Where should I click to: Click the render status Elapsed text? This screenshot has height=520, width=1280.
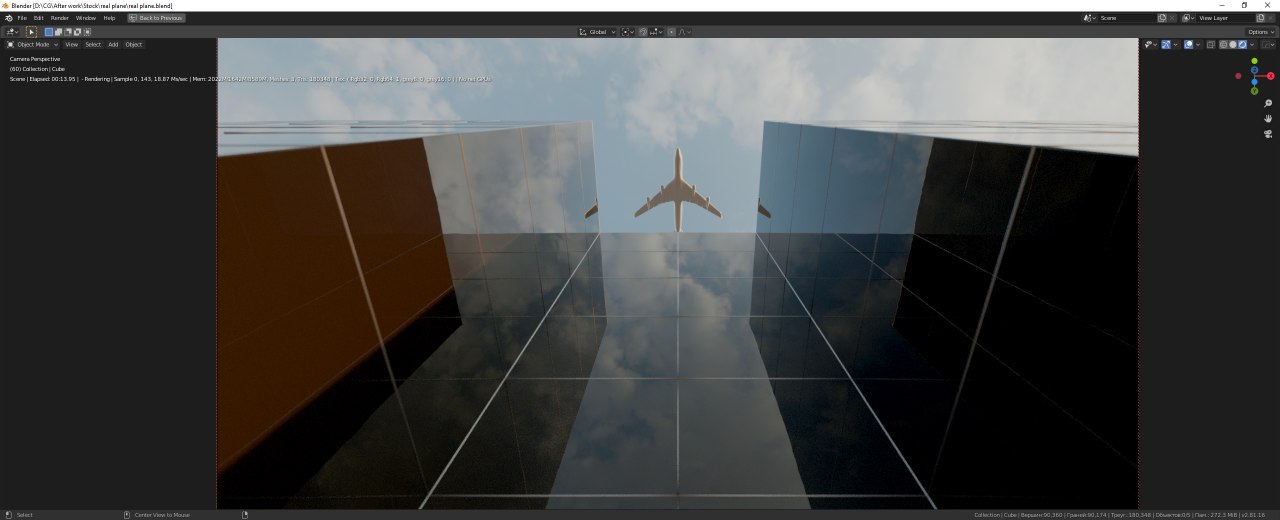coord(52,79)
